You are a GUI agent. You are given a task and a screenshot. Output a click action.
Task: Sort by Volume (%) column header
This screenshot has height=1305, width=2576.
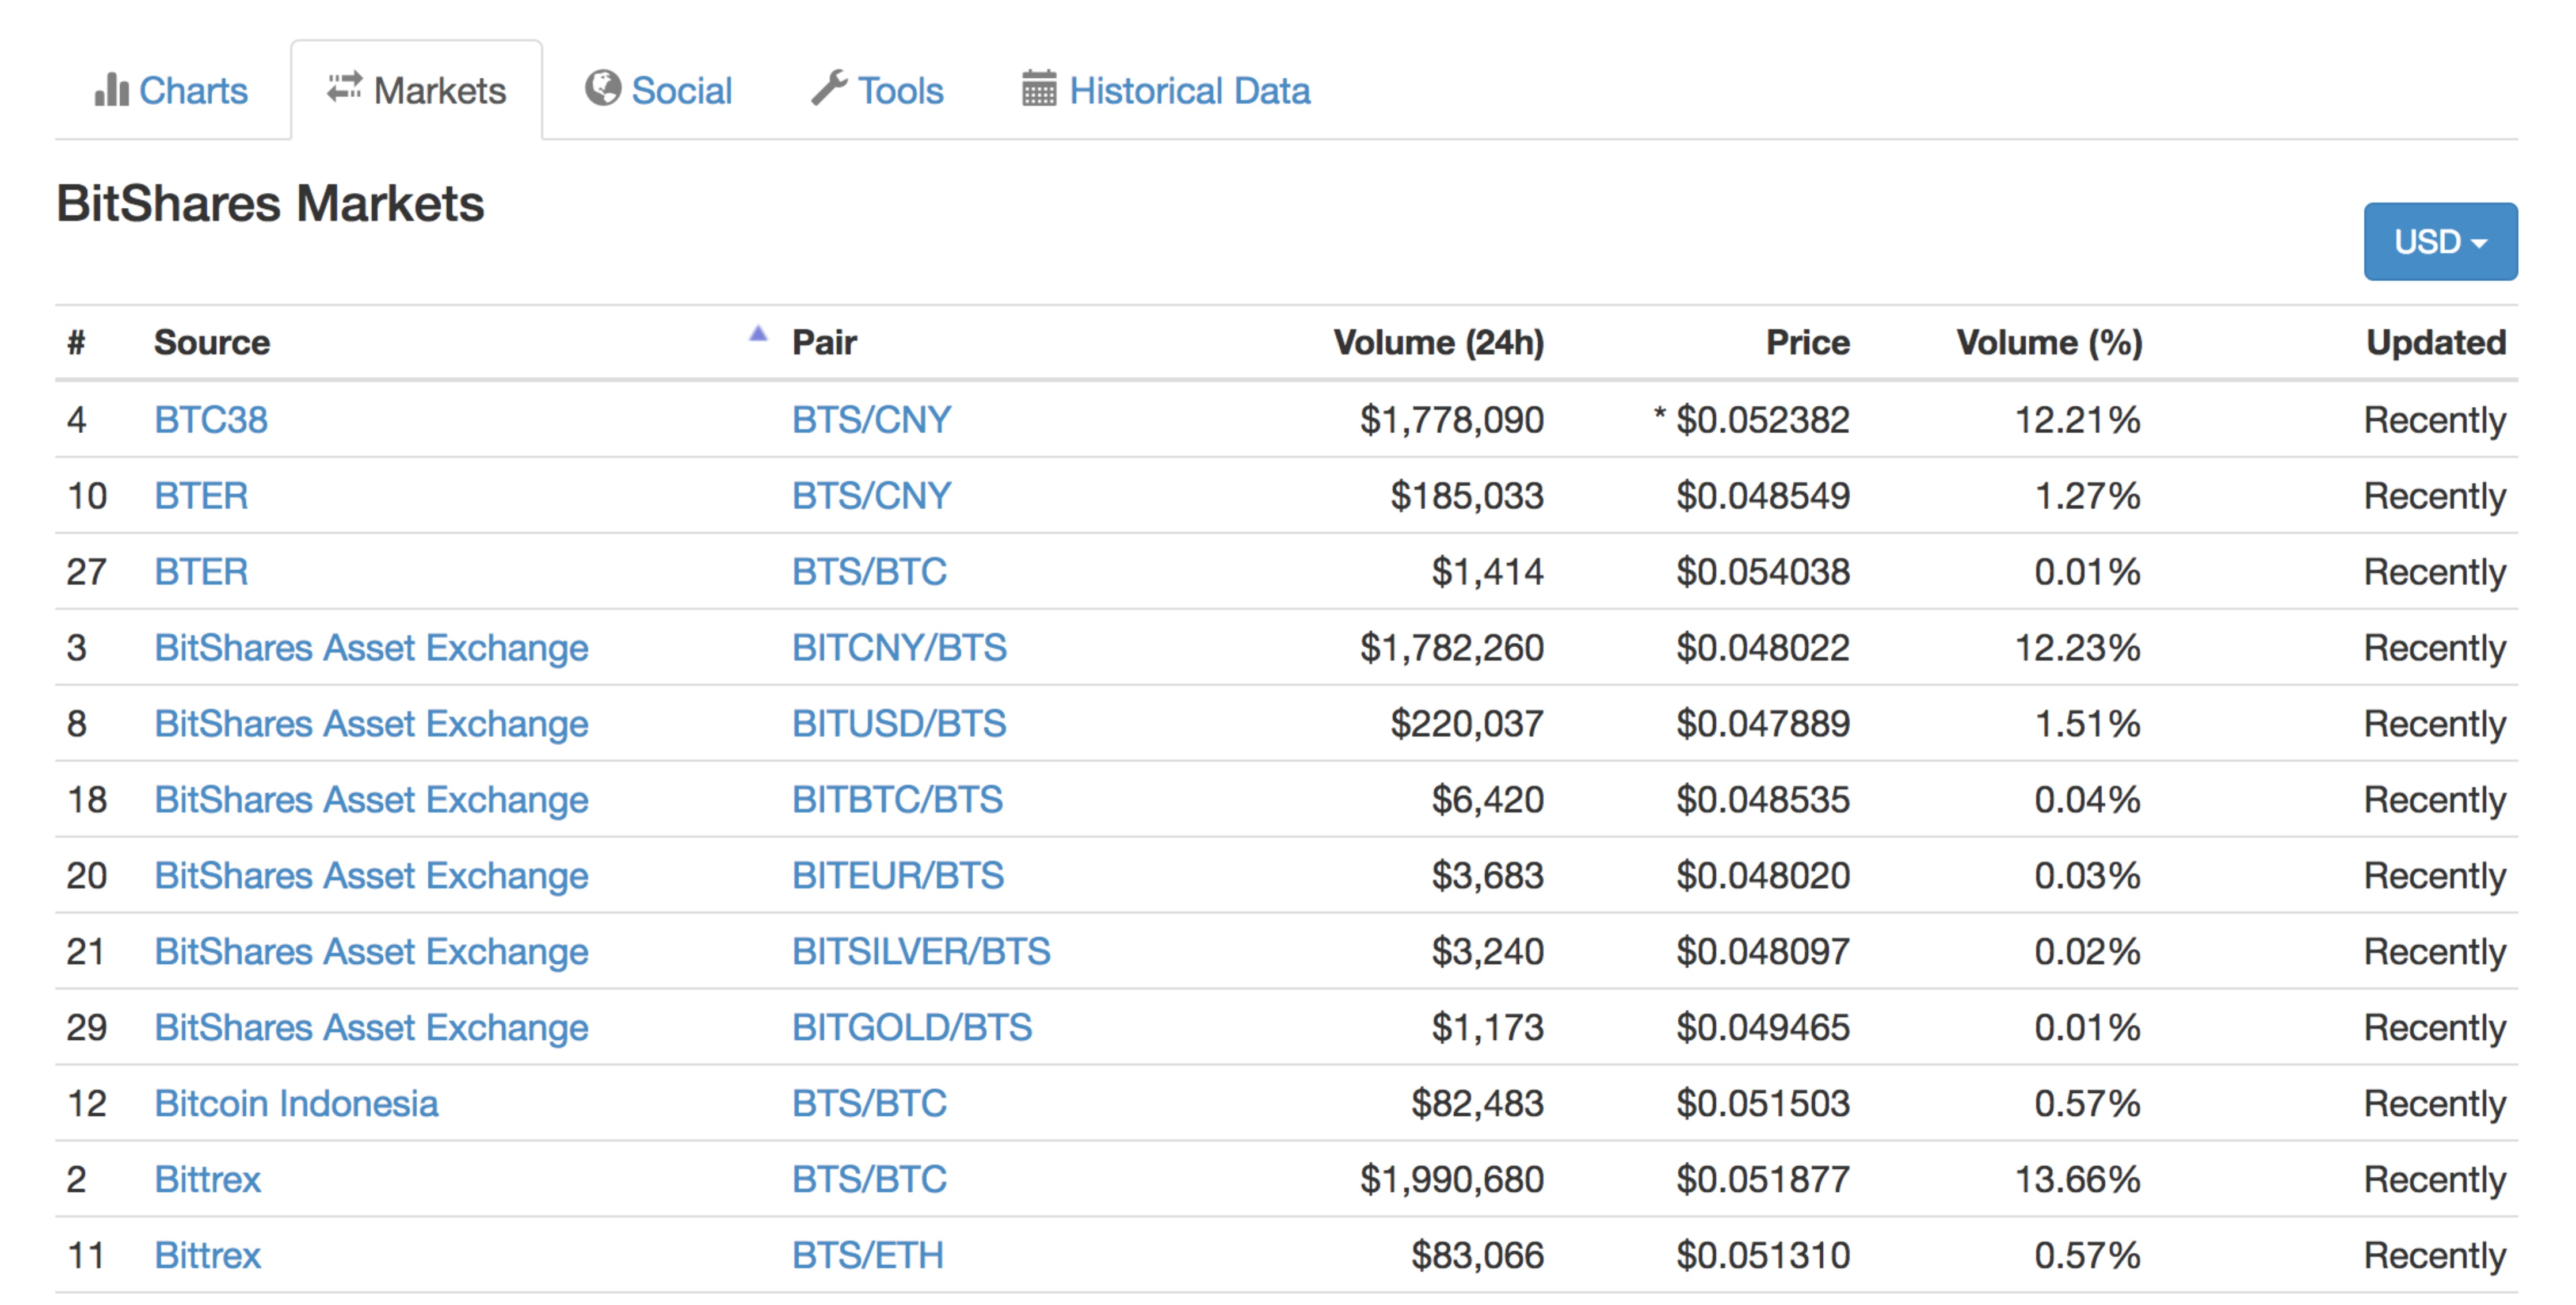(x=2049, y=343)
